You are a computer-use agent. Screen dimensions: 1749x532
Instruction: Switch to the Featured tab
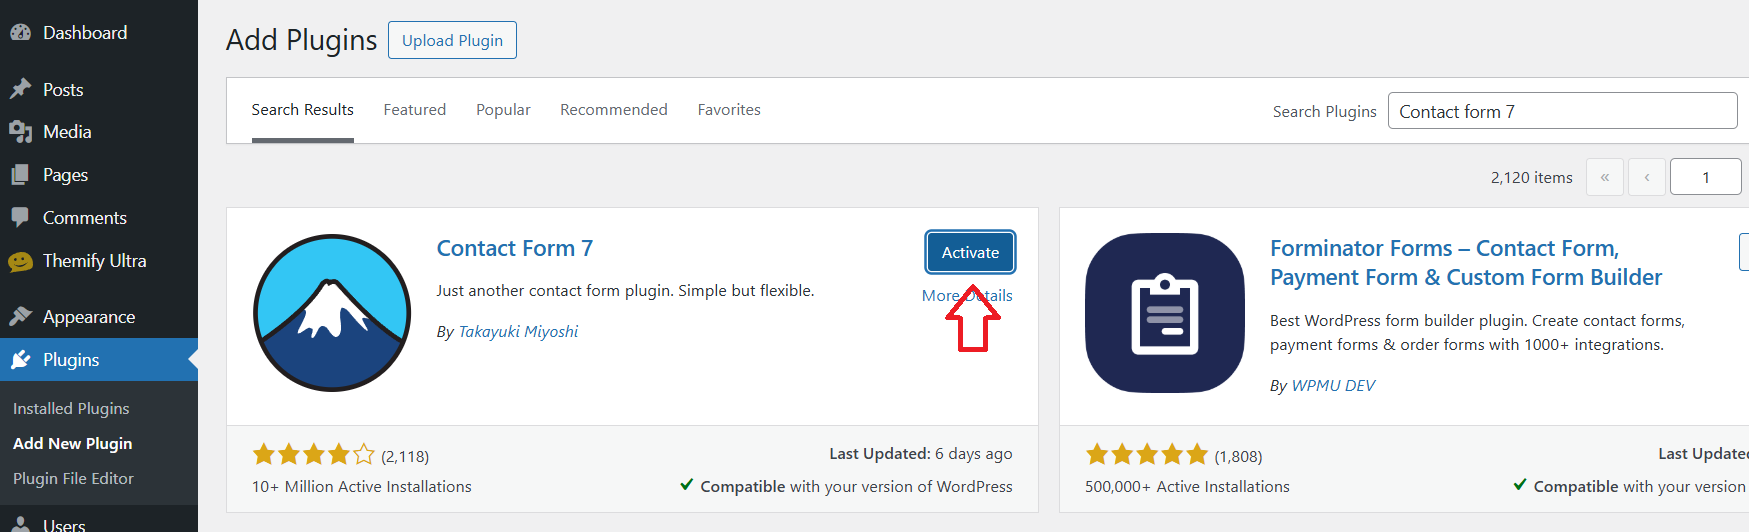[414, 110]
